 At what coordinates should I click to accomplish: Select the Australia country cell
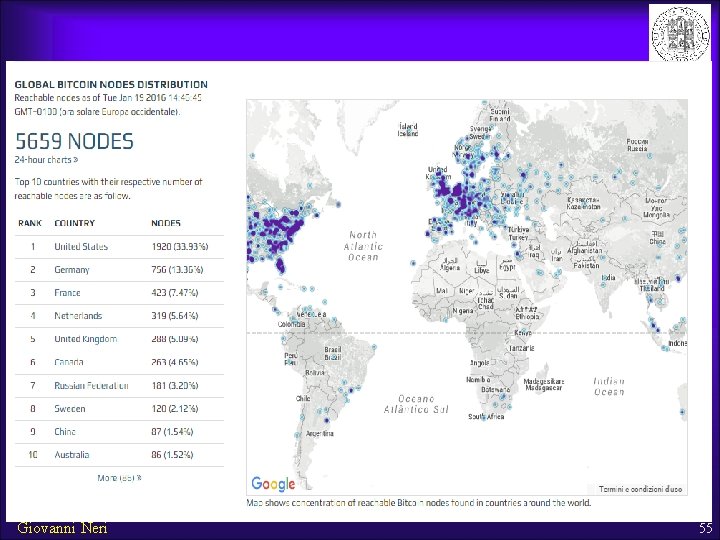pos(72,455)
